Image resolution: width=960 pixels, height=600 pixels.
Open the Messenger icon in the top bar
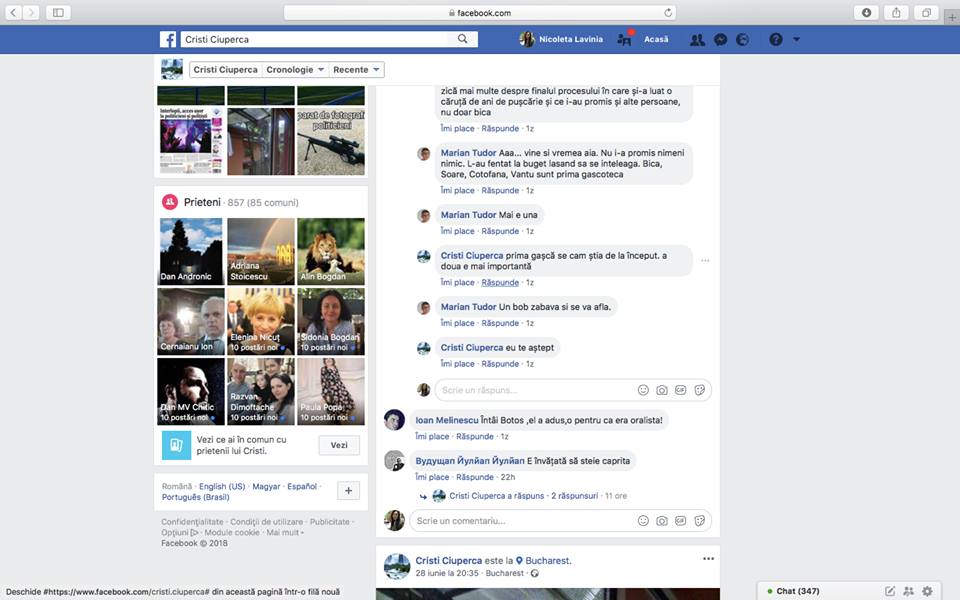click(x=720, y=40)
